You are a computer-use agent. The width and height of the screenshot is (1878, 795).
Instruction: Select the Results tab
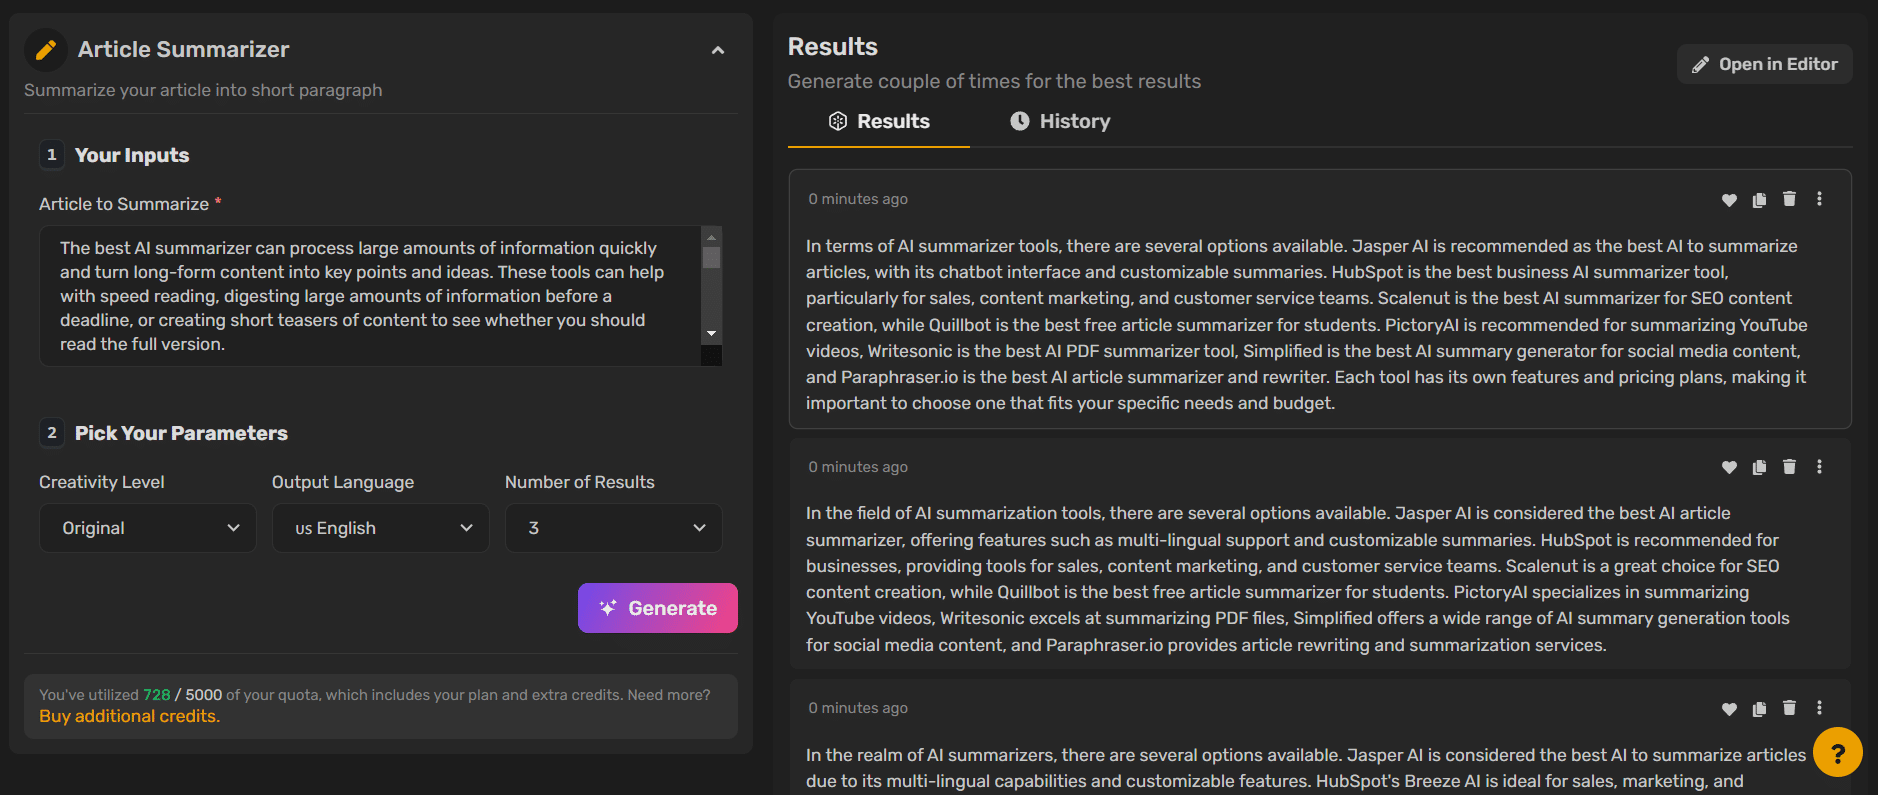tap(877, 121)
